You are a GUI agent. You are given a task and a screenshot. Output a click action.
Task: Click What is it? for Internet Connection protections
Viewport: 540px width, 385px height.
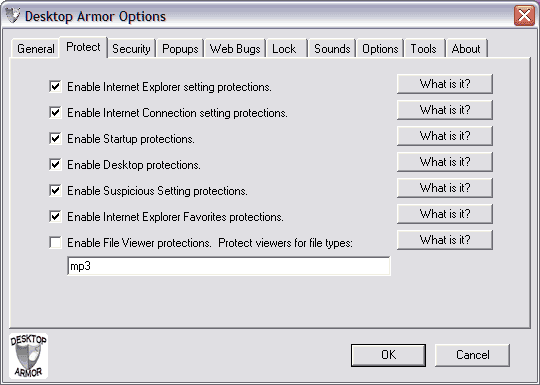coord(445,110)
